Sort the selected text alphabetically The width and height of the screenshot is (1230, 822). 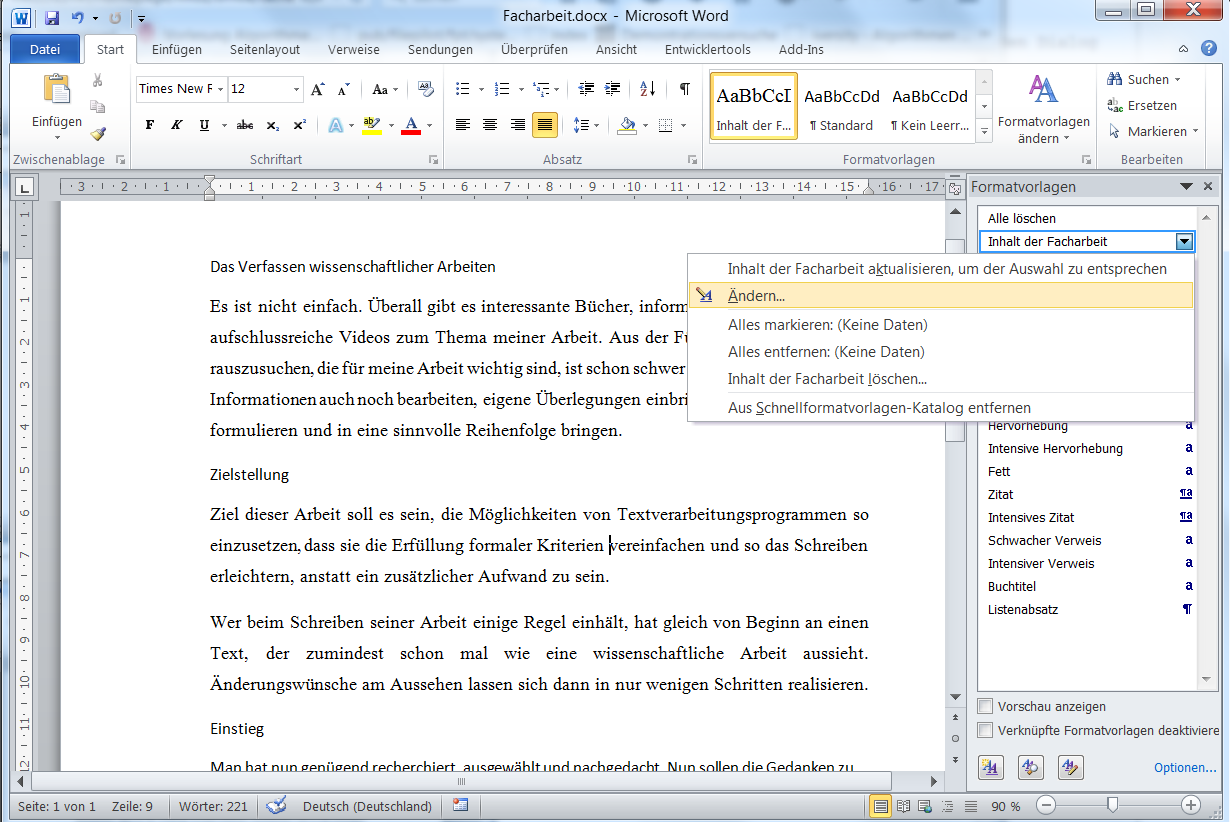[x=650, y=89]
